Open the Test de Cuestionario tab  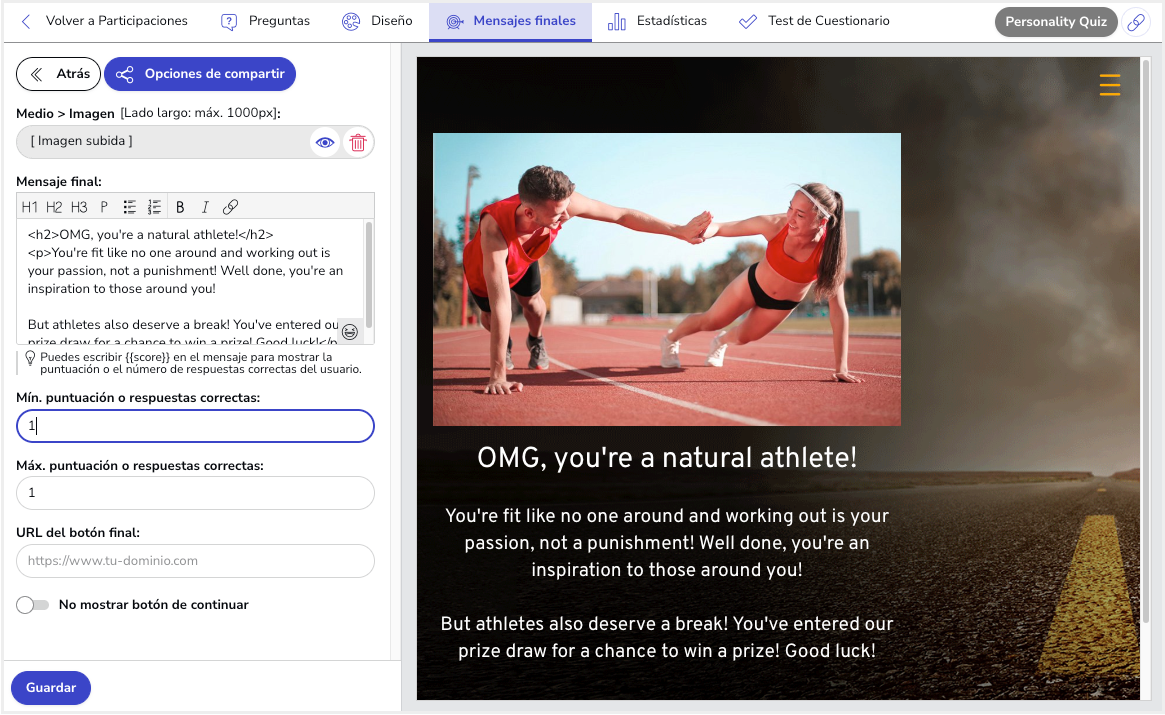pyautogui.click(x=814, y=22)
